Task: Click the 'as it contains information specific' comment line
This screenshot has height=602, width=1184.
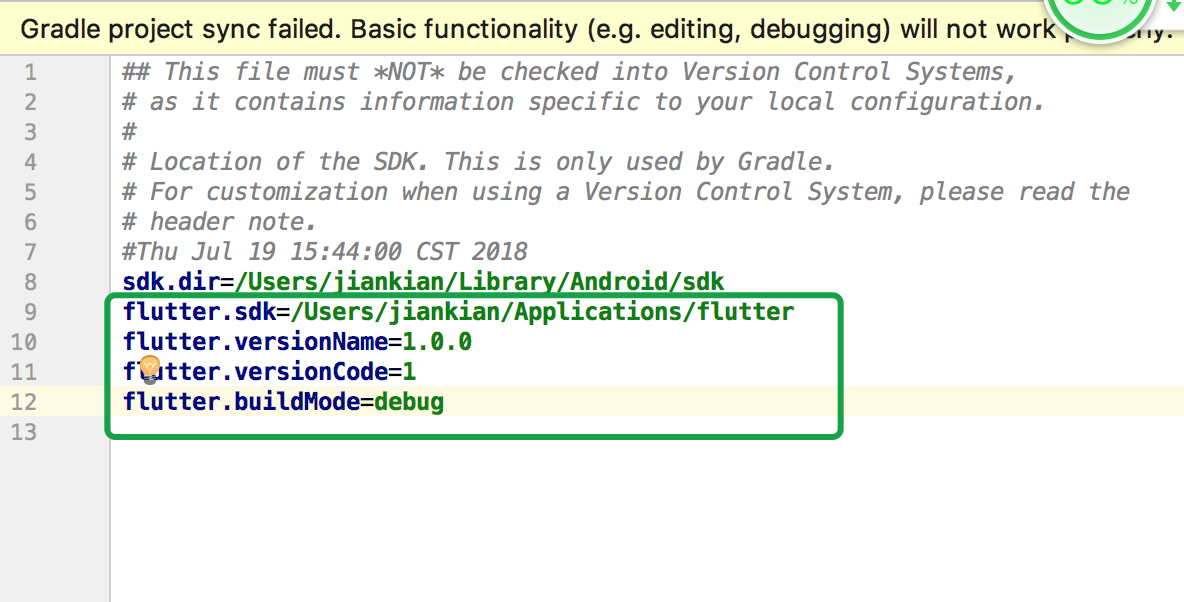Action: (x=584, y=102)
